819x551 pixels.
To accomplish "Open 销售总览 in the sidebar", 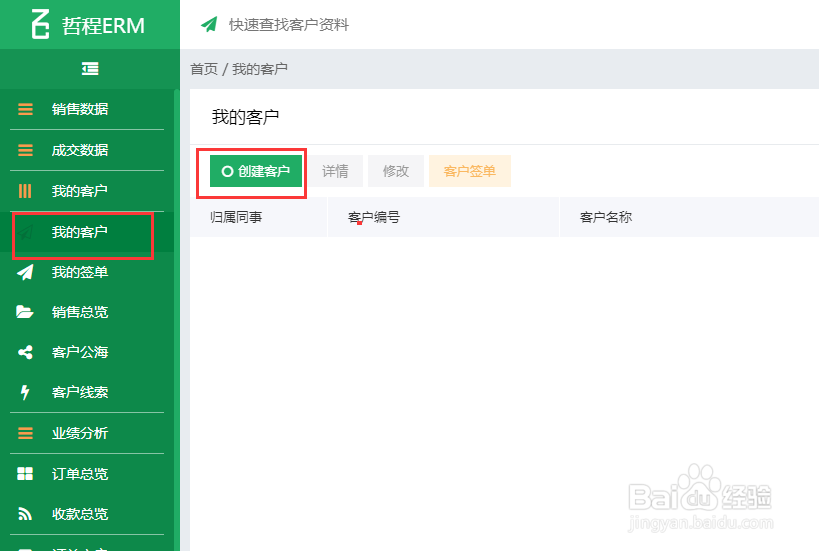I will tap(87, 312).
